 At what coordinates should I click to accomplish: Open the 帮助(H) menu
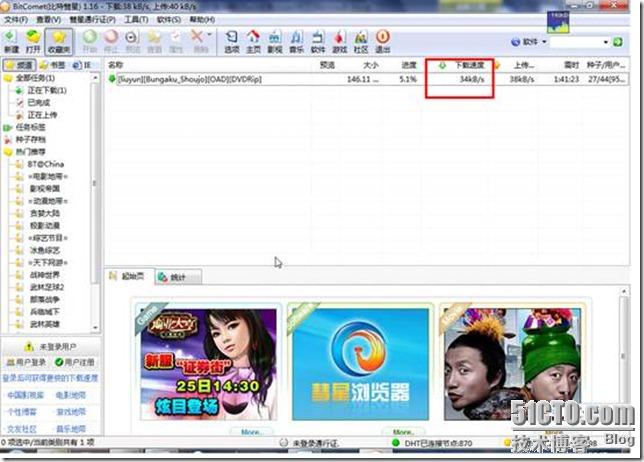[x=202, y=20]
